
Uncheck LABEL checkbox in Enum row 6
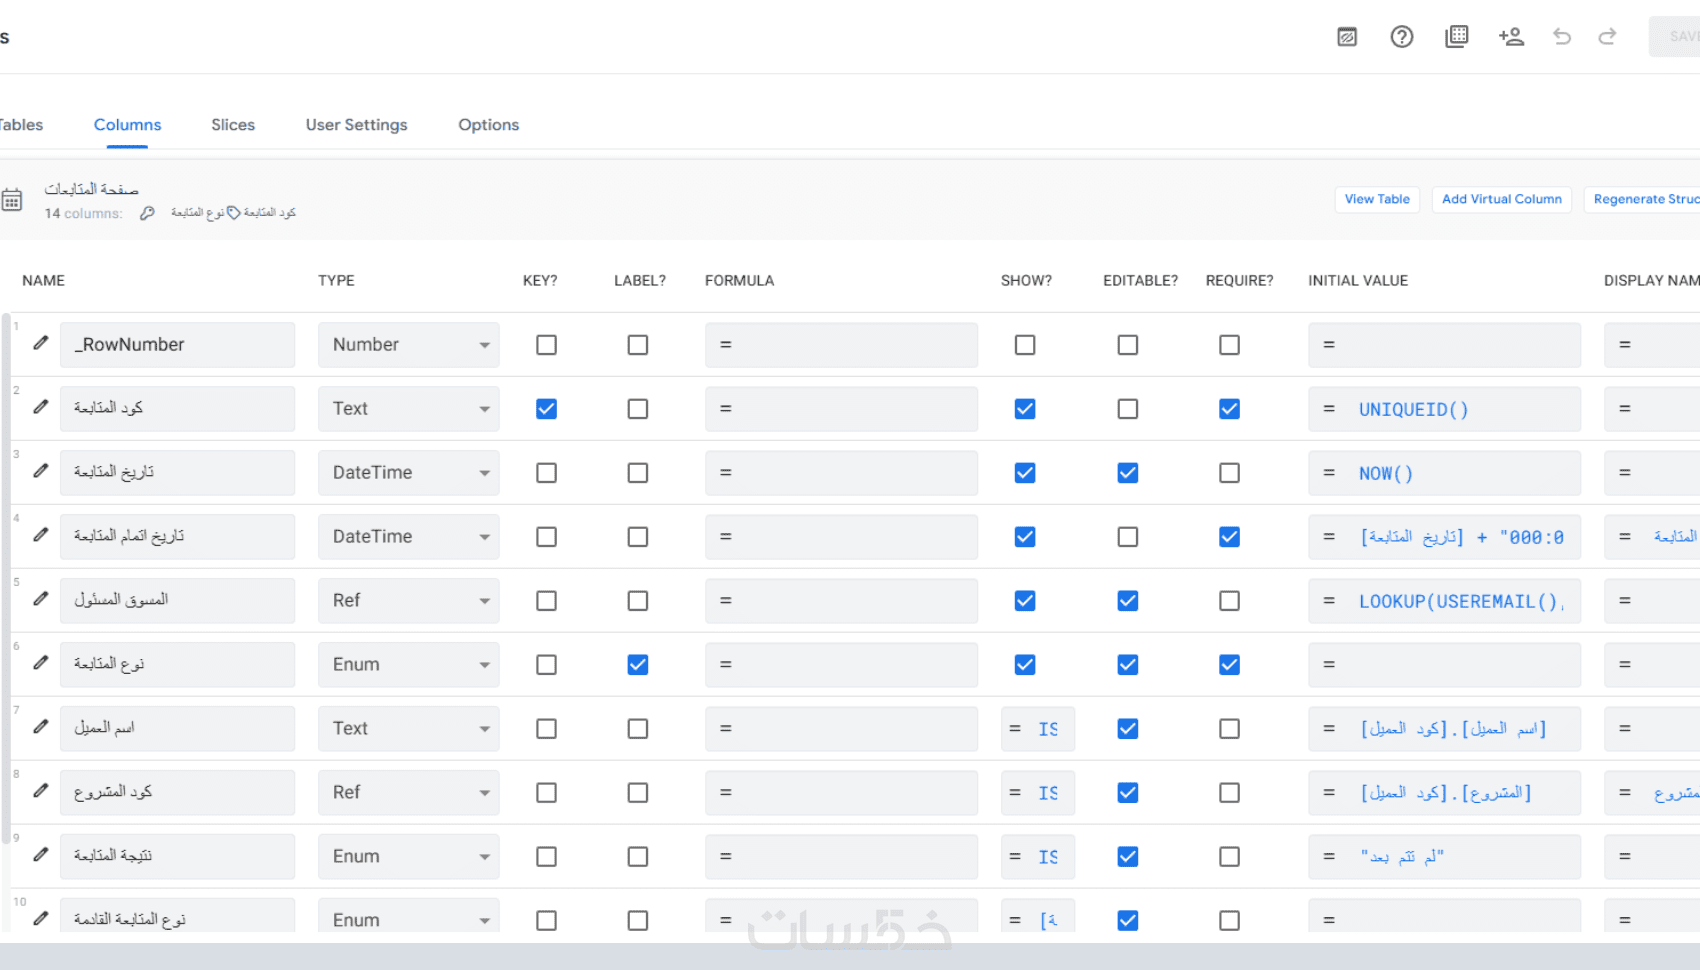(x=637, y=665)
